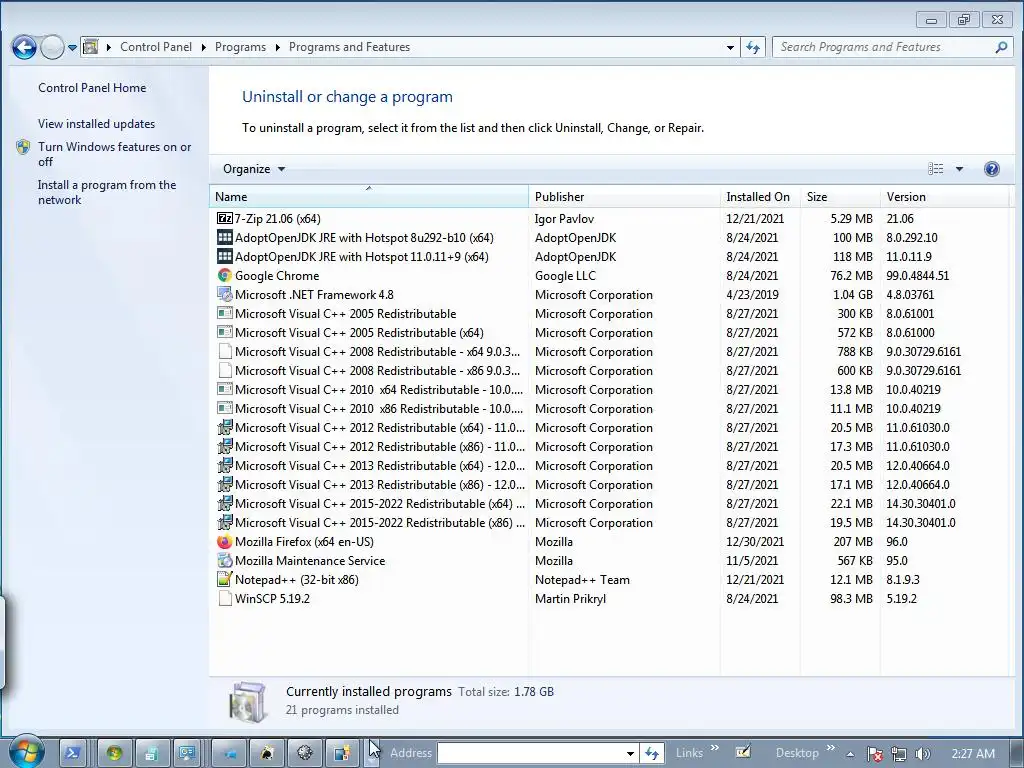Select the Microsoft Visual C++ 2013 Redistributable (x86) row
The image size is (1024, 768).
click(611, 485)
